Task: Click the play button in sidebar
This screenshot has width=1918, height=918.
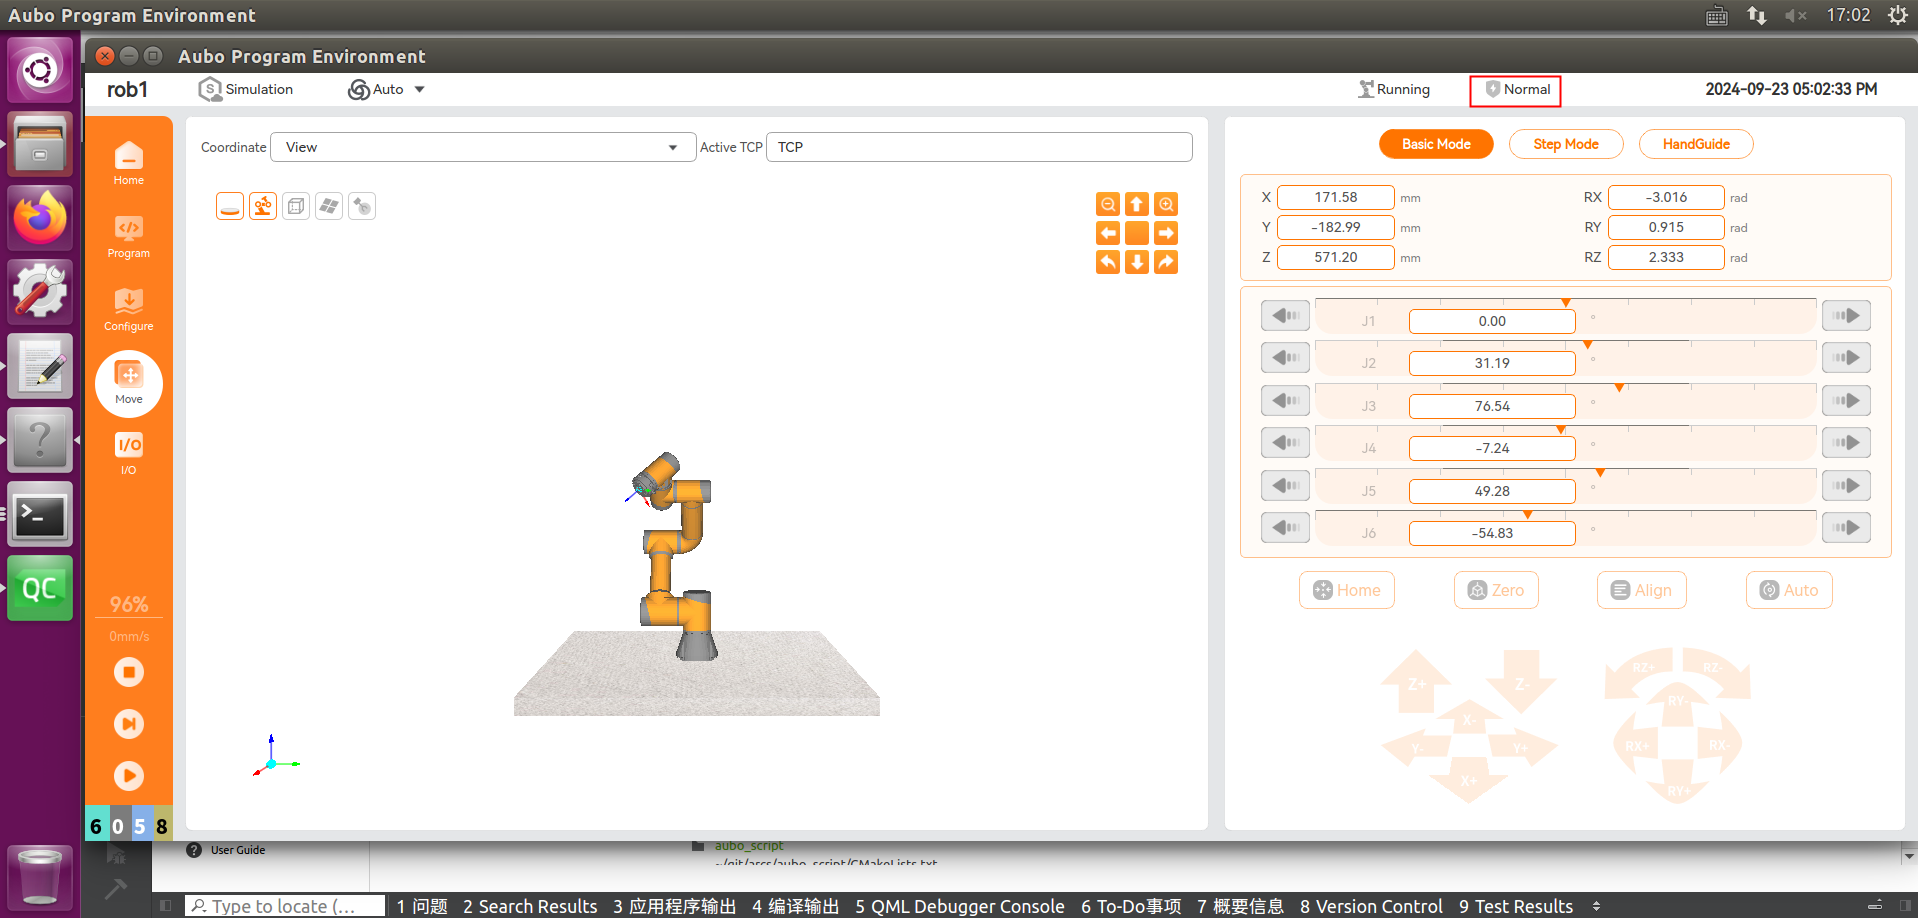Action: pyautogui.click(x=128, y=776)
